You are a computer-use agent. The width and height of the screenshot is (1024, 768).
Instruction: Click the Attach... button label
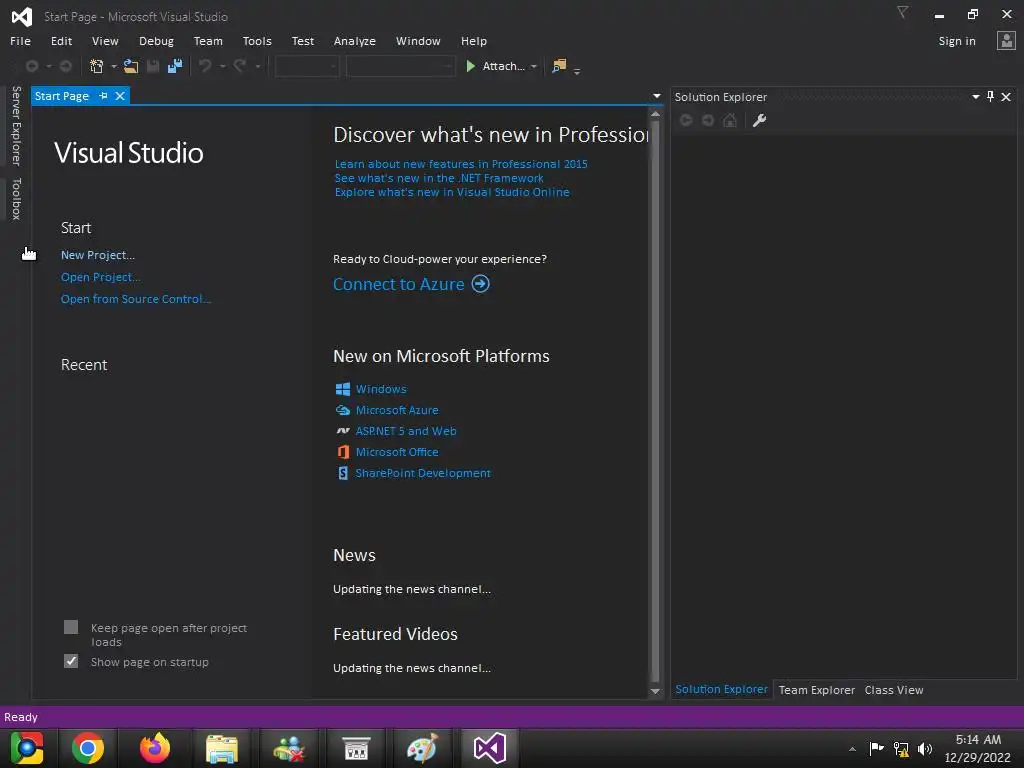pyautogui.click(x=504, y=66)
